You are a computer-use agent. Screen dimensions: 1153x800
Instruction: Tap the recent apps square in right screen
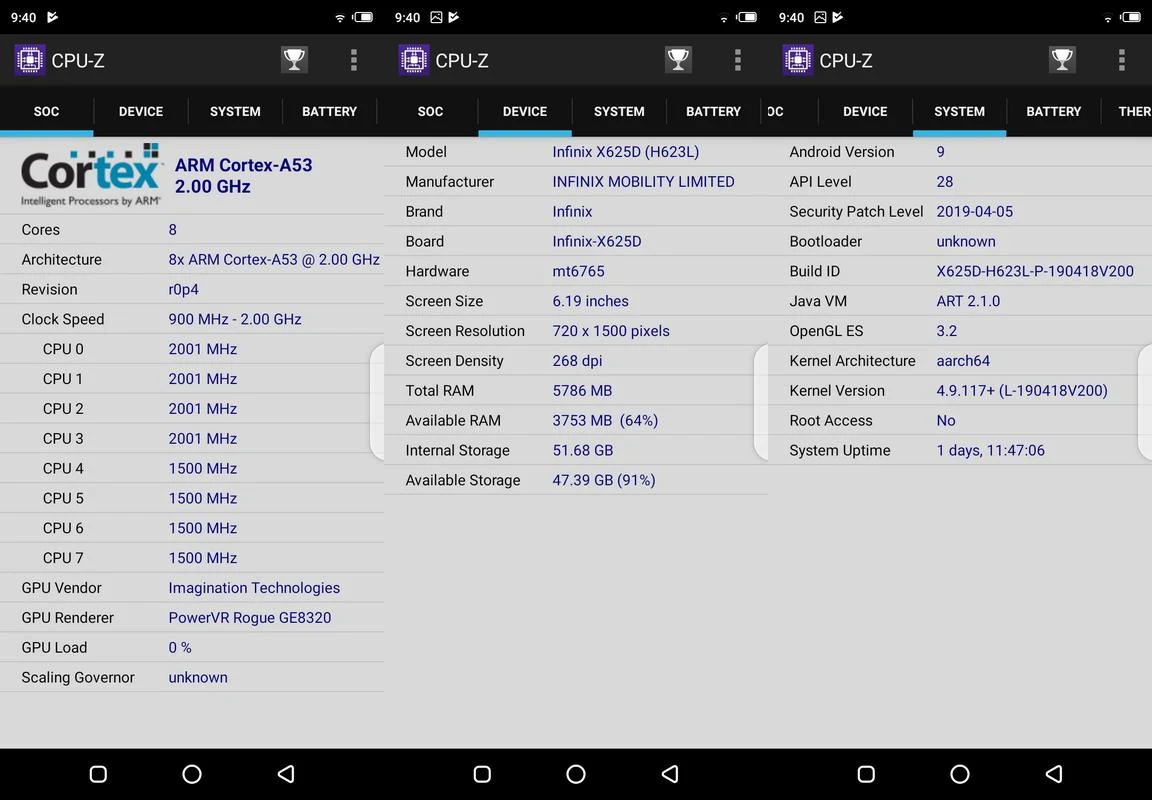point(865,774)
